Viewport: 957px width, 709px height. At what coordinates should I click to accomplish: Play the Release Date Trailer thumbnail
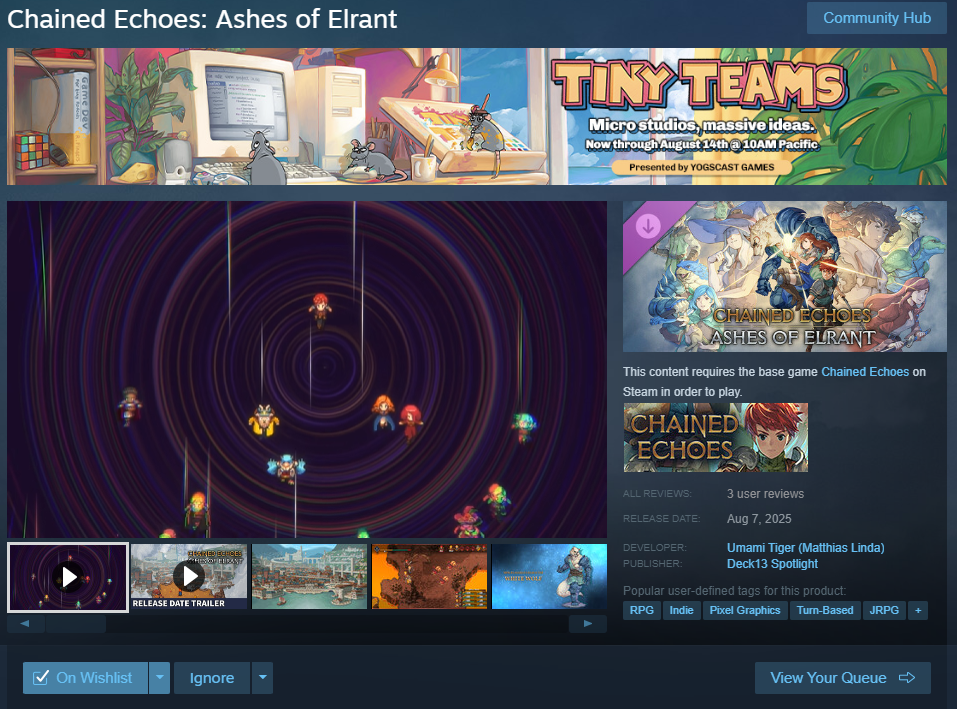[189, 577]
